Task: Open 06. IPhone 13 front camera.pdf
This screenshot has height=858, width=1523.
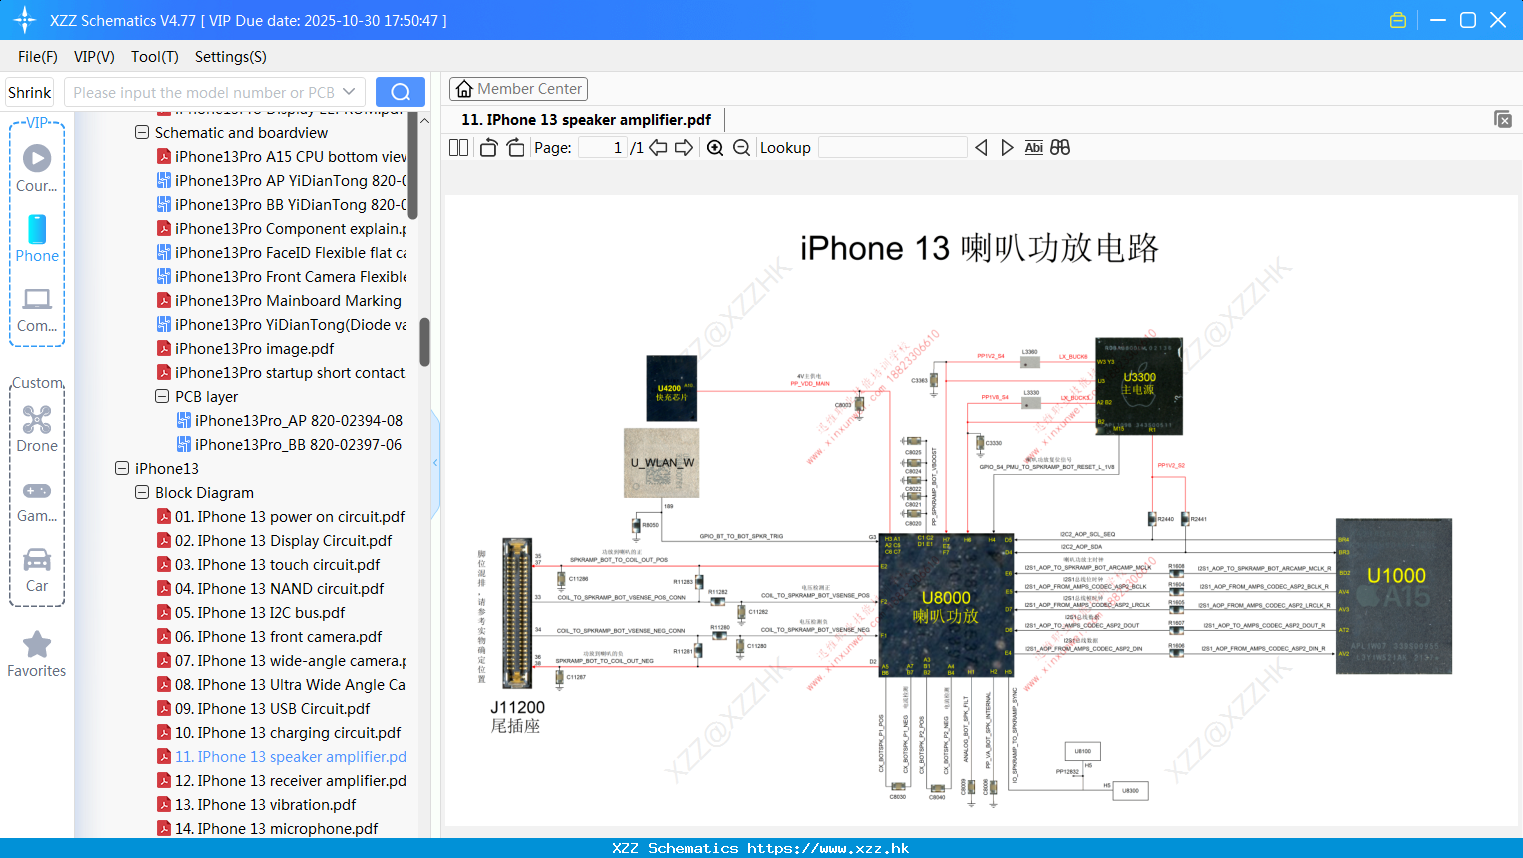Action: pyautogui.click(x=269, y=636)
